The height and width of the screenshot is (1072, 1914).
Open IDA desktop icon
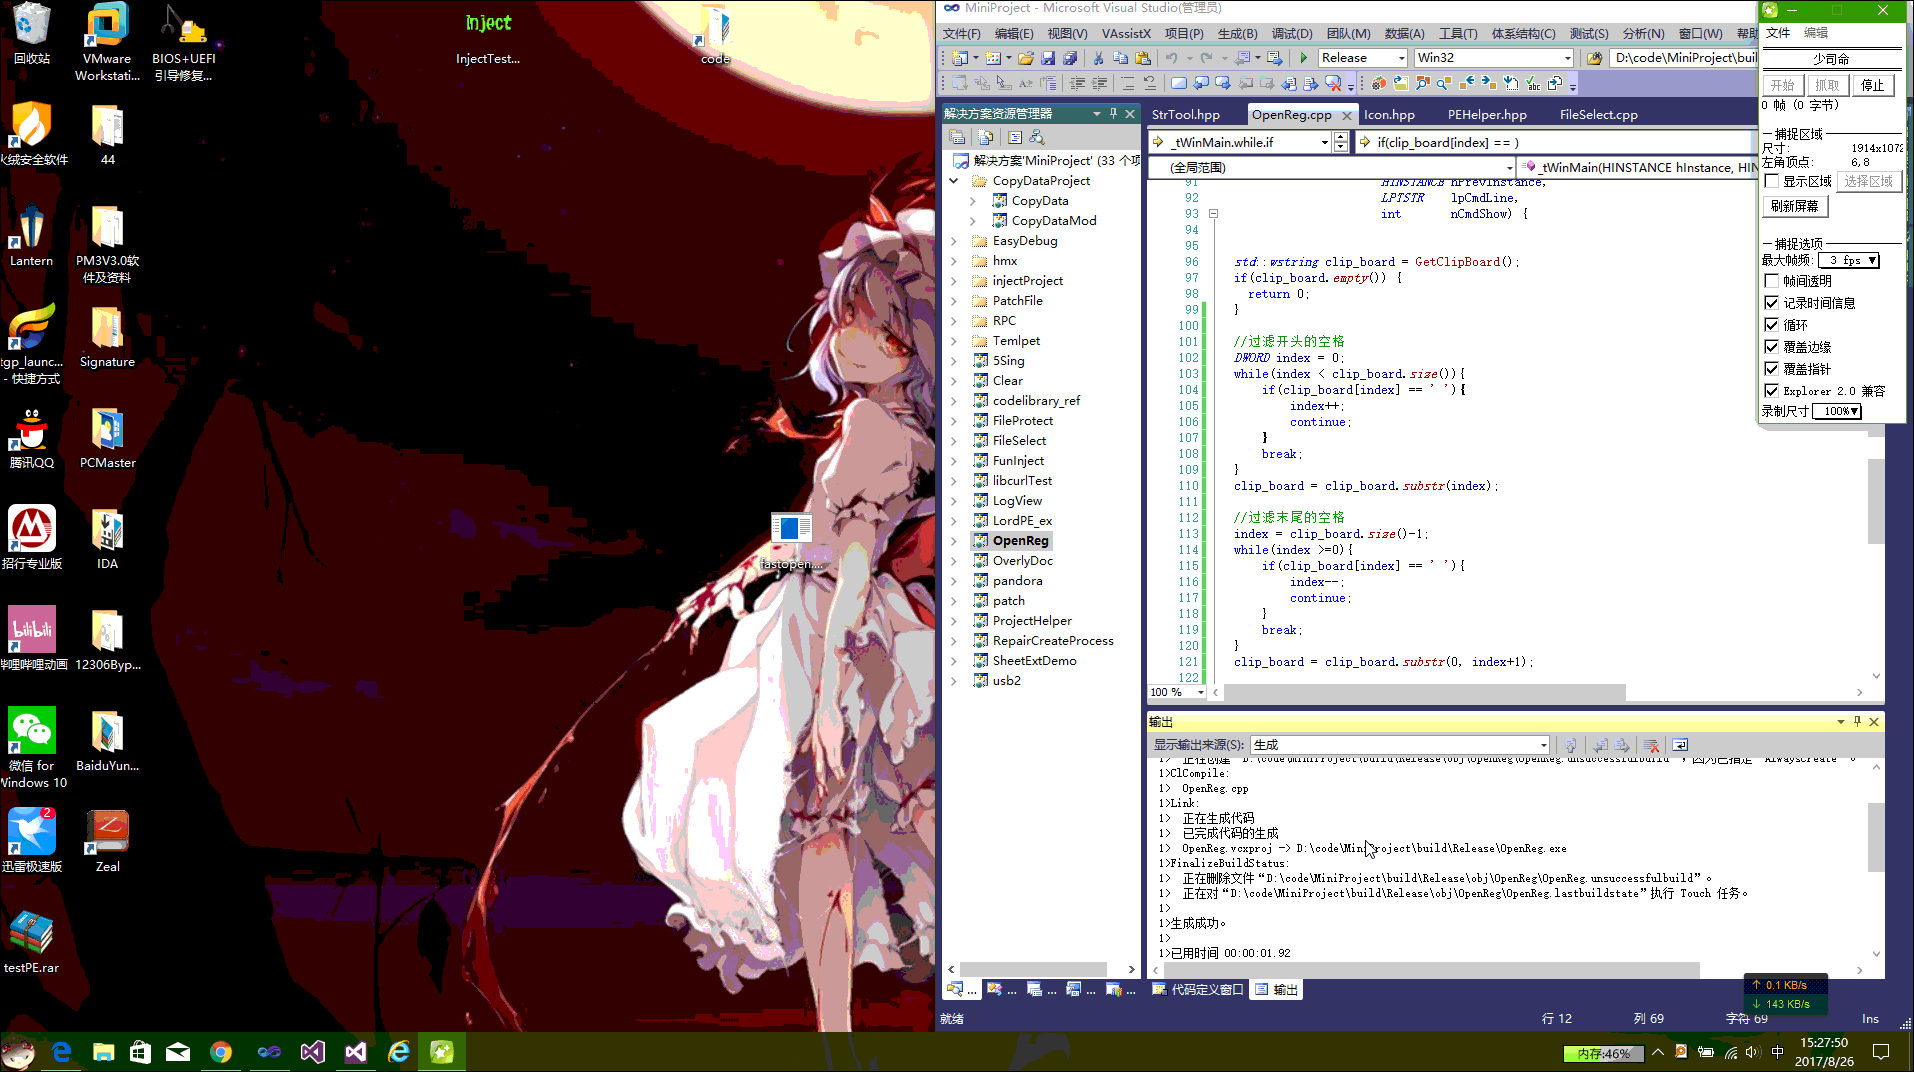(x=107, y=538)
